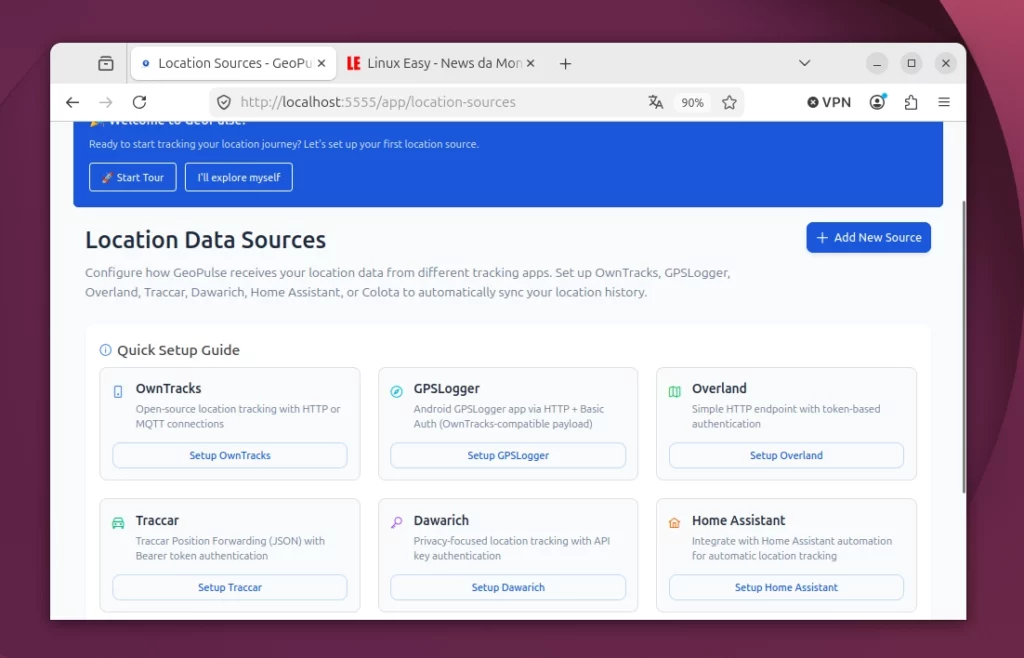Open the hamburger application menu
Viewport: 1024px width, 658px height.
pos(944,102)
